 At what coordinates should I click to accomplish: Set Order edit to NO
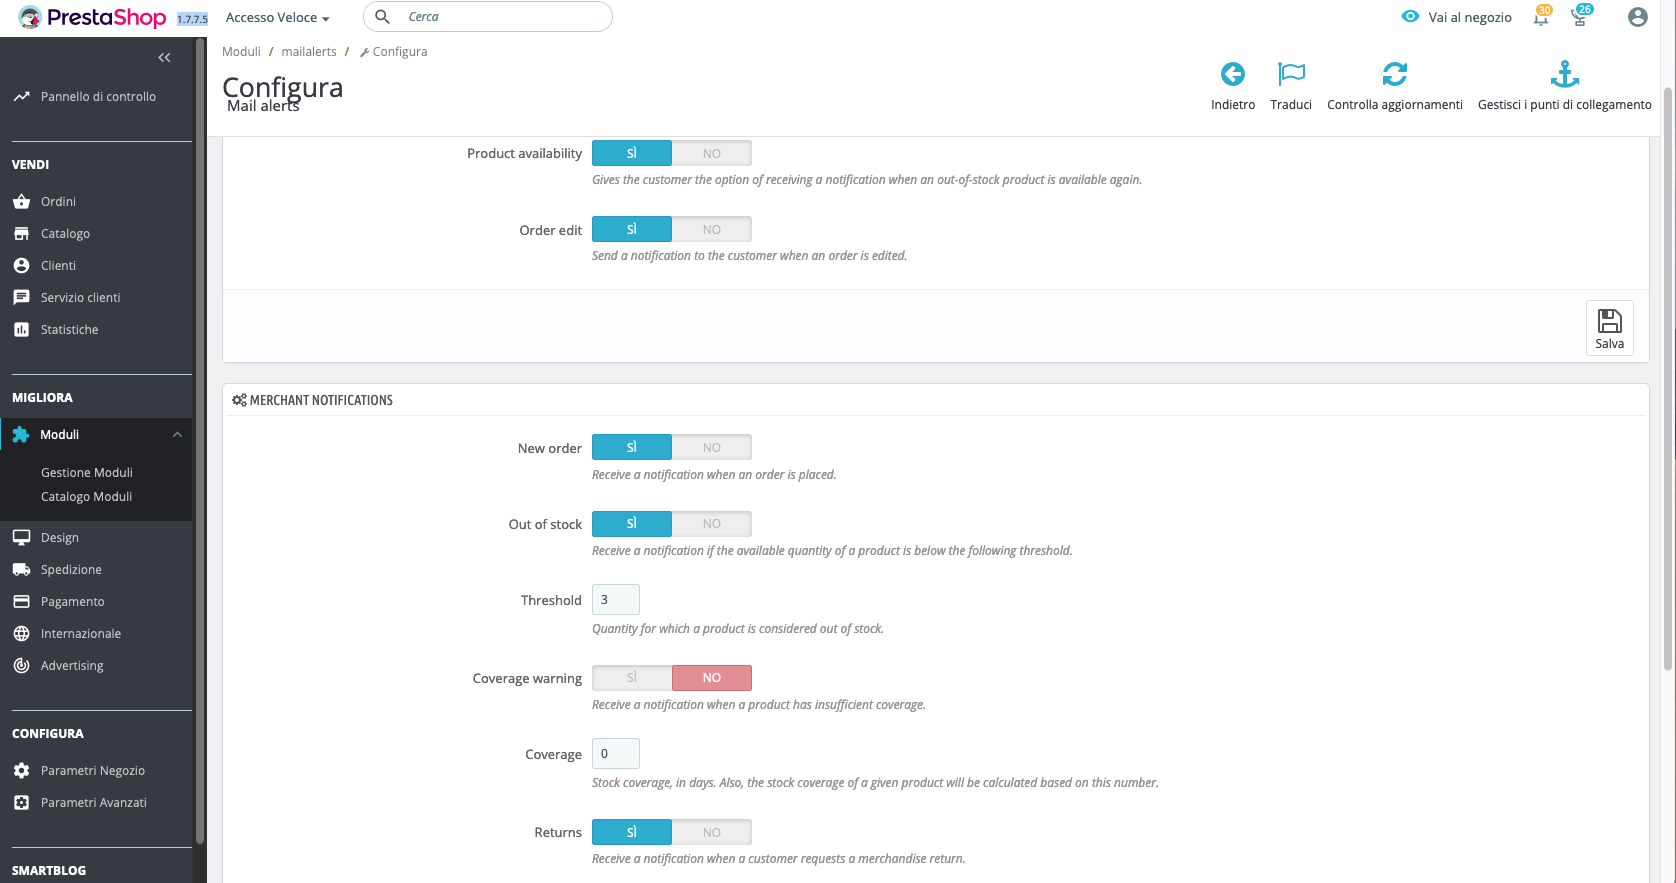711,229
